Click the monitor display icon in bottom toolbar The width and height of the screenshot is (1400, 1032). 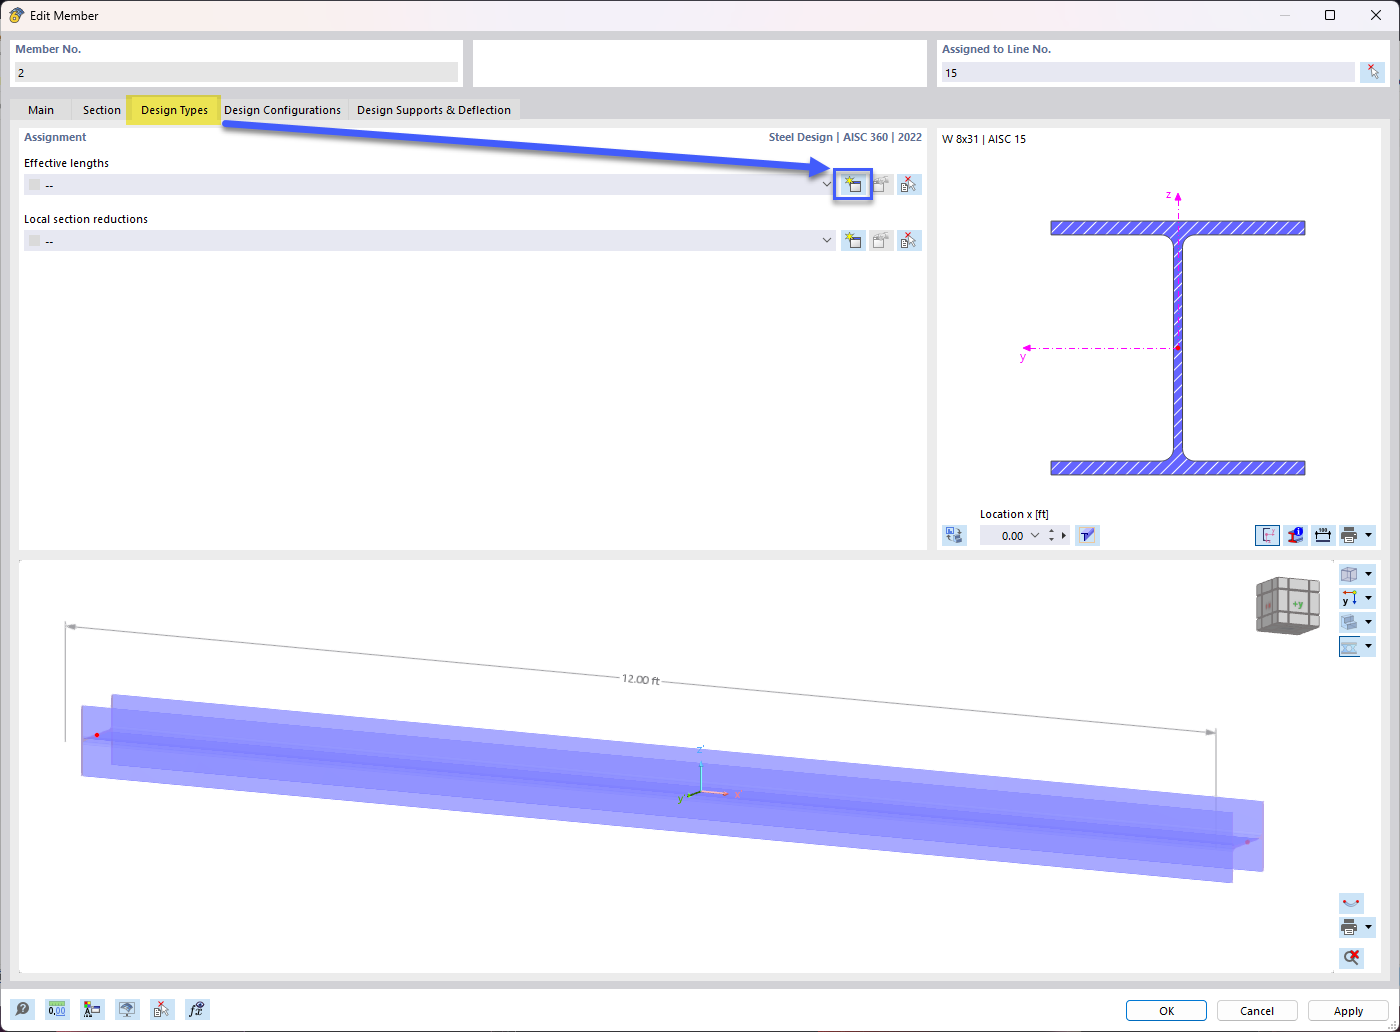[127, 1009]
